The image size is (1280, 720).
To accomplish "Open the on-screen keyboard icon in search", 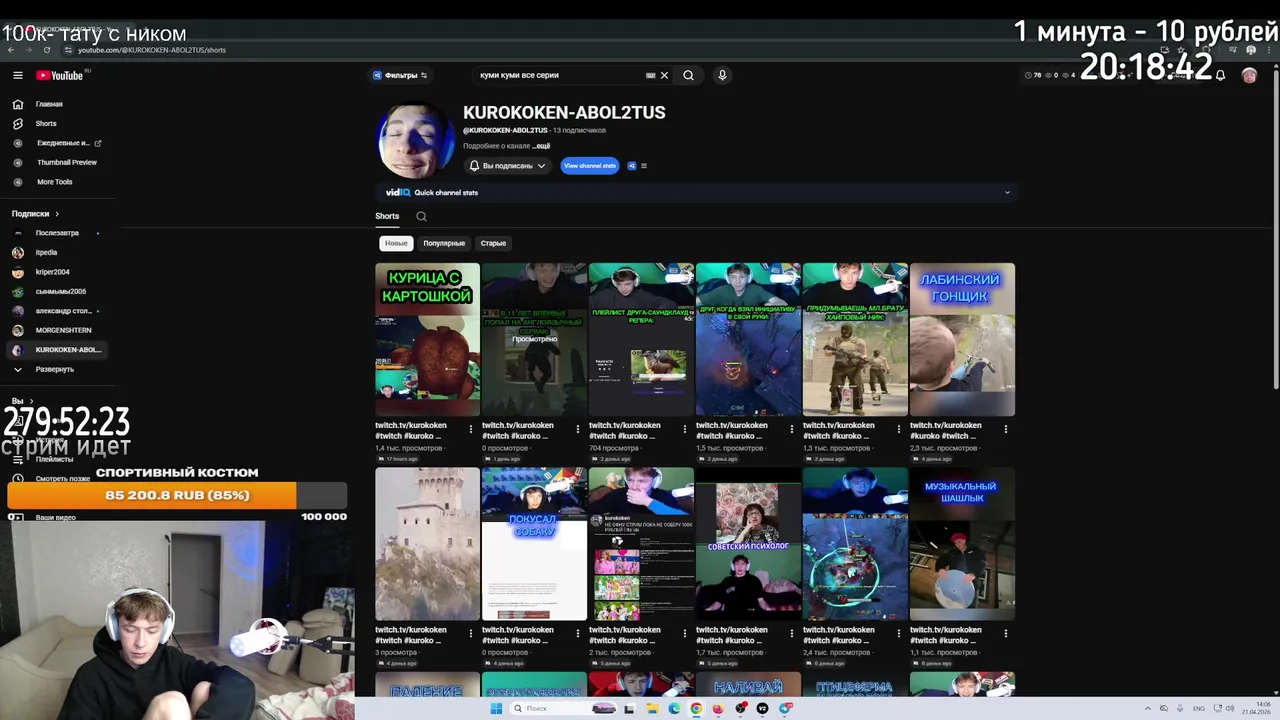I will point(651,75).
